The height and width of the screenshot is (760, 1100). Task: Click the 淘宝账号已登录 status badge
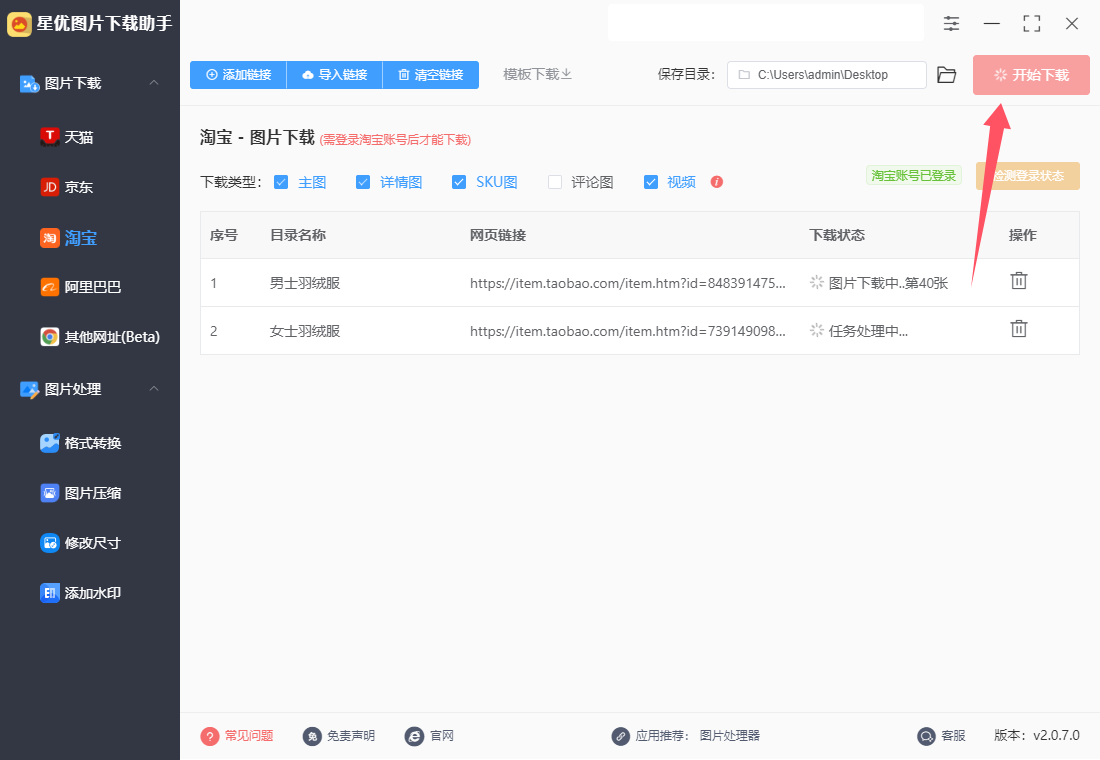pyautogui.click(x=913, y=175)
